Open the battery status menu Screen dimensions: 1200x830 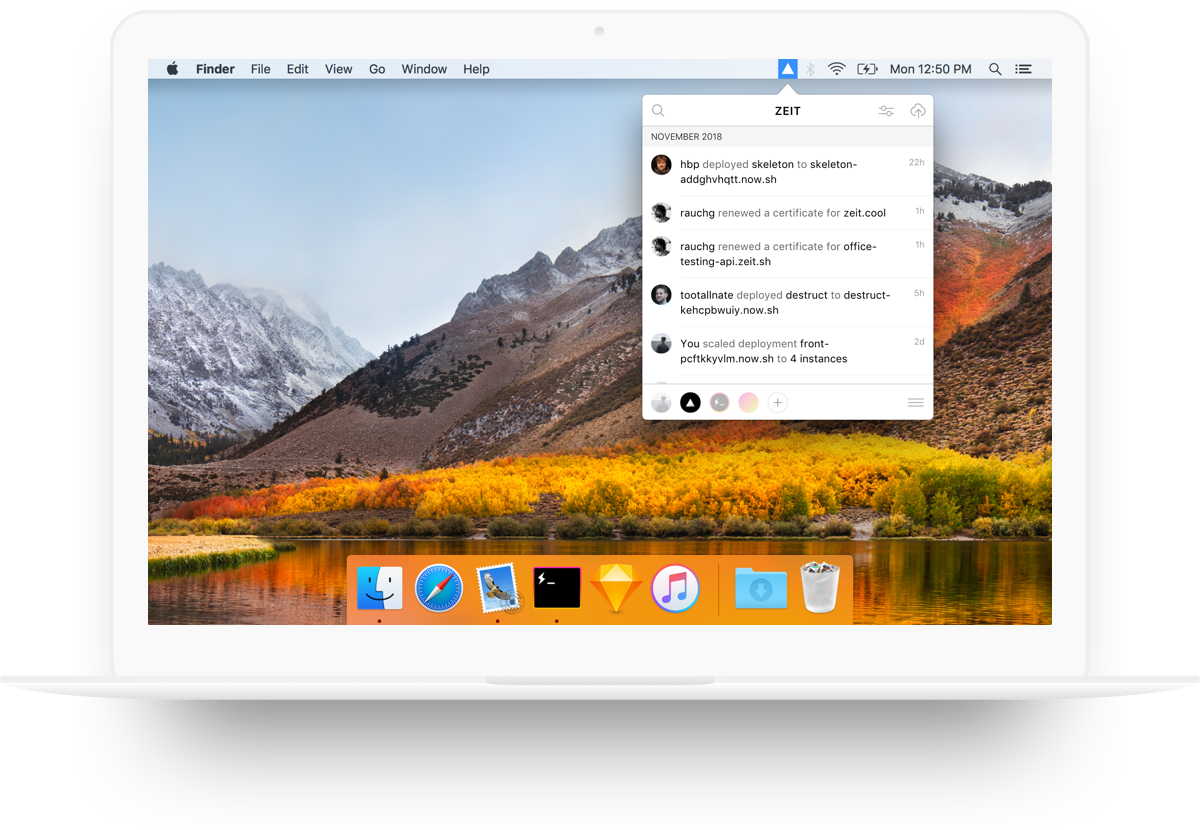[x=867, y=69]
